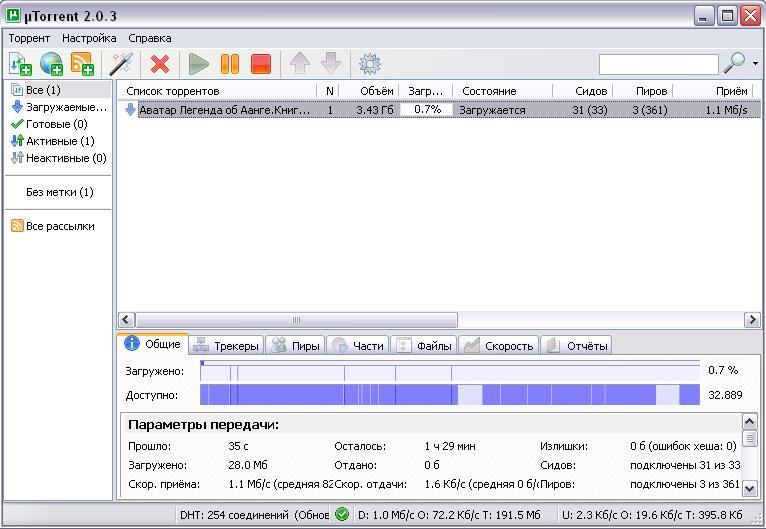Click the µTorrent title bar icon
The height and width of the screenshot is (529, 766).
pos(13,15)
